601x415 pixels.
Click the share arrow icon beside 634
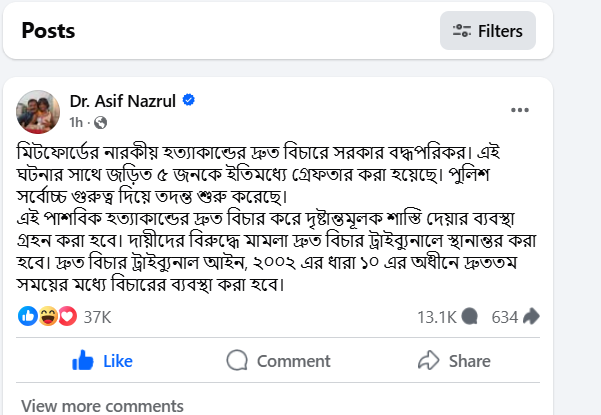pos(532,316)
